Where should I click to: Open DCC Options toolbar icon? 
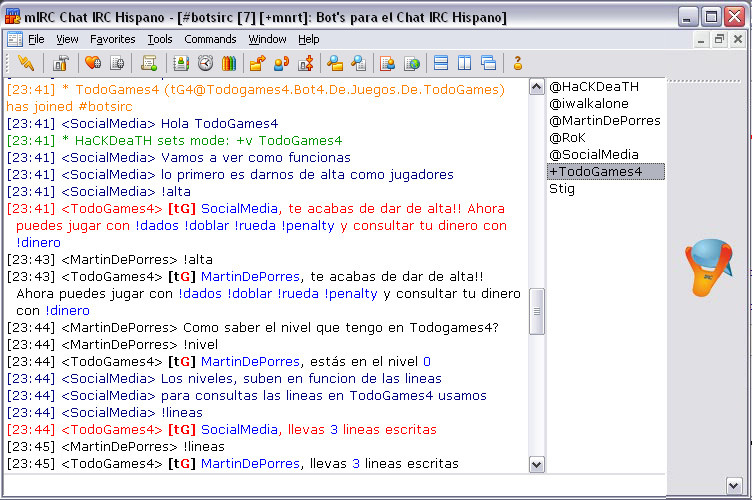[x=306, y=63]
